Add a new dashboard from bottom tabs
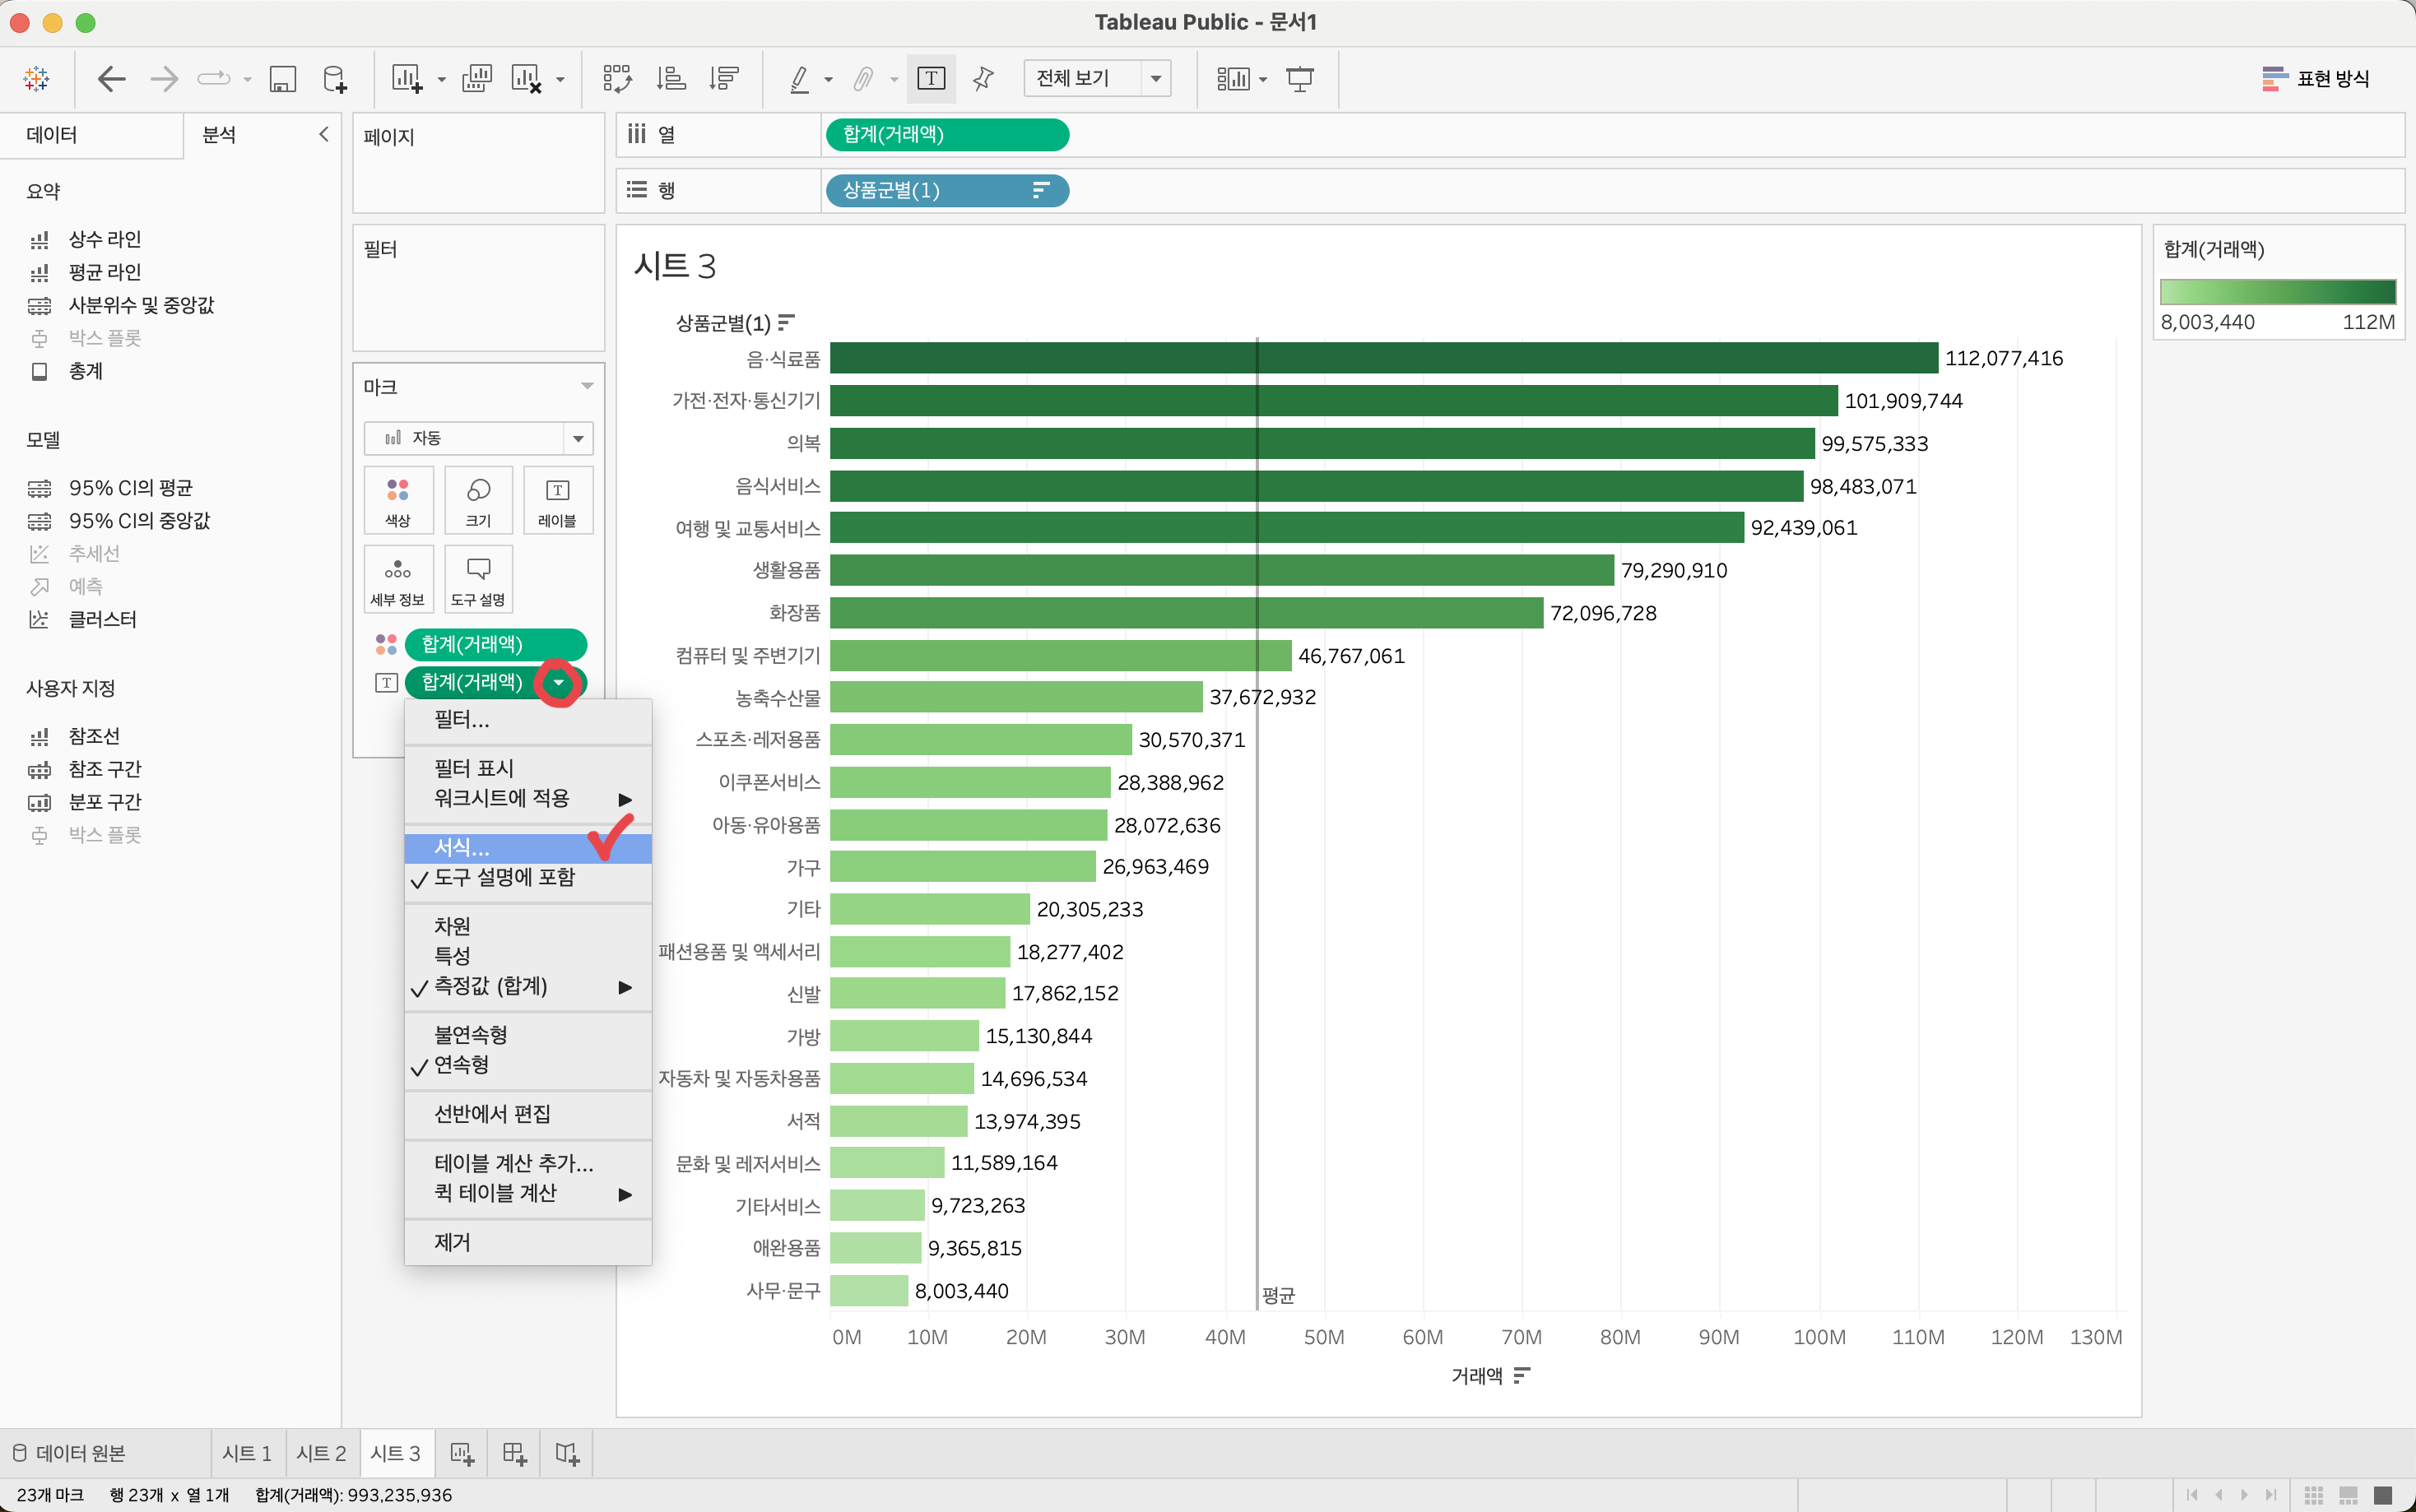2416x1512 pixels. pyautogui.click(x=514, y=1453)
